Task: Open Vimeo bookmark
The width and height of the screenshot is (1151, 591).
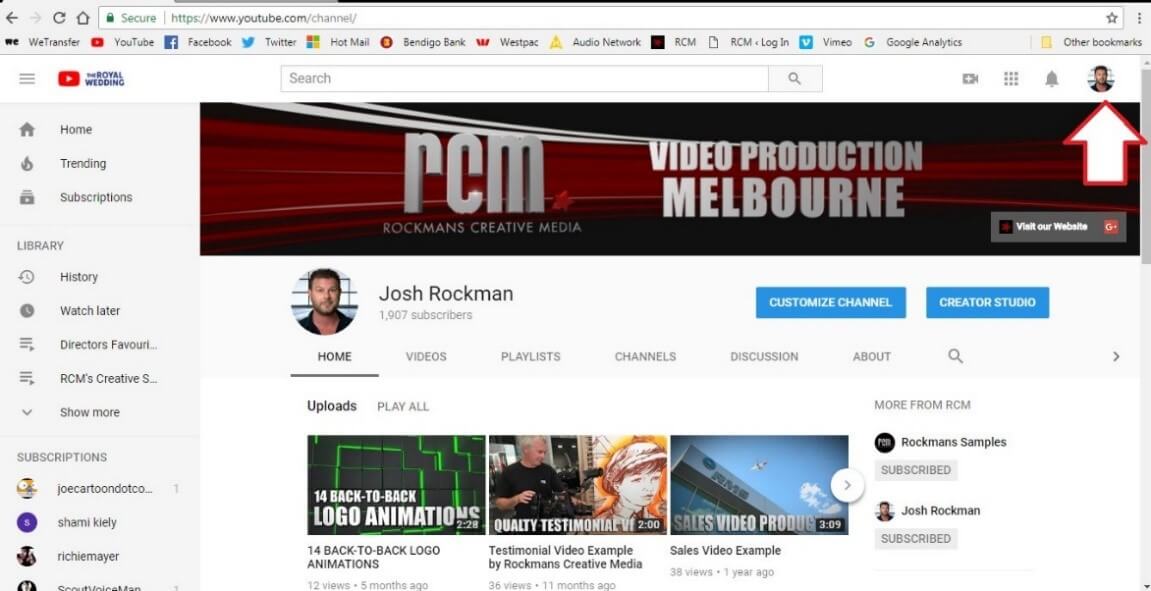Action: pos(826,43)
